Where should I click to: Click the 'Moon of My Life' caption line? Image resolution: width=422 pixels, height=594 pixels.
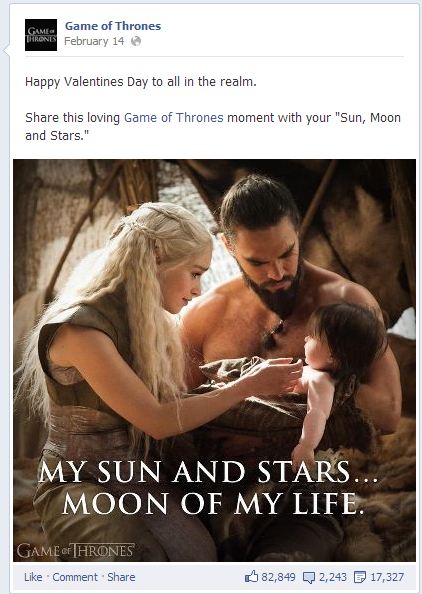[x=213, y=504]
